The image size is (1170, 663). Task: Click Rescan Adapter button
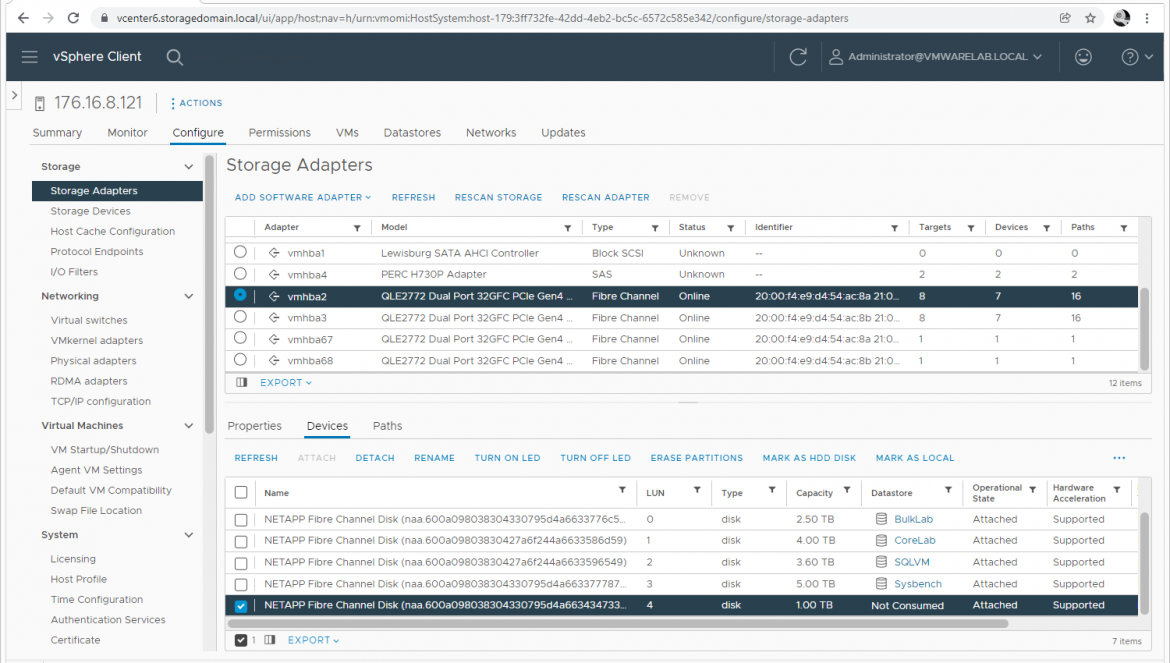pyautogui.click(x=606, y=198)
